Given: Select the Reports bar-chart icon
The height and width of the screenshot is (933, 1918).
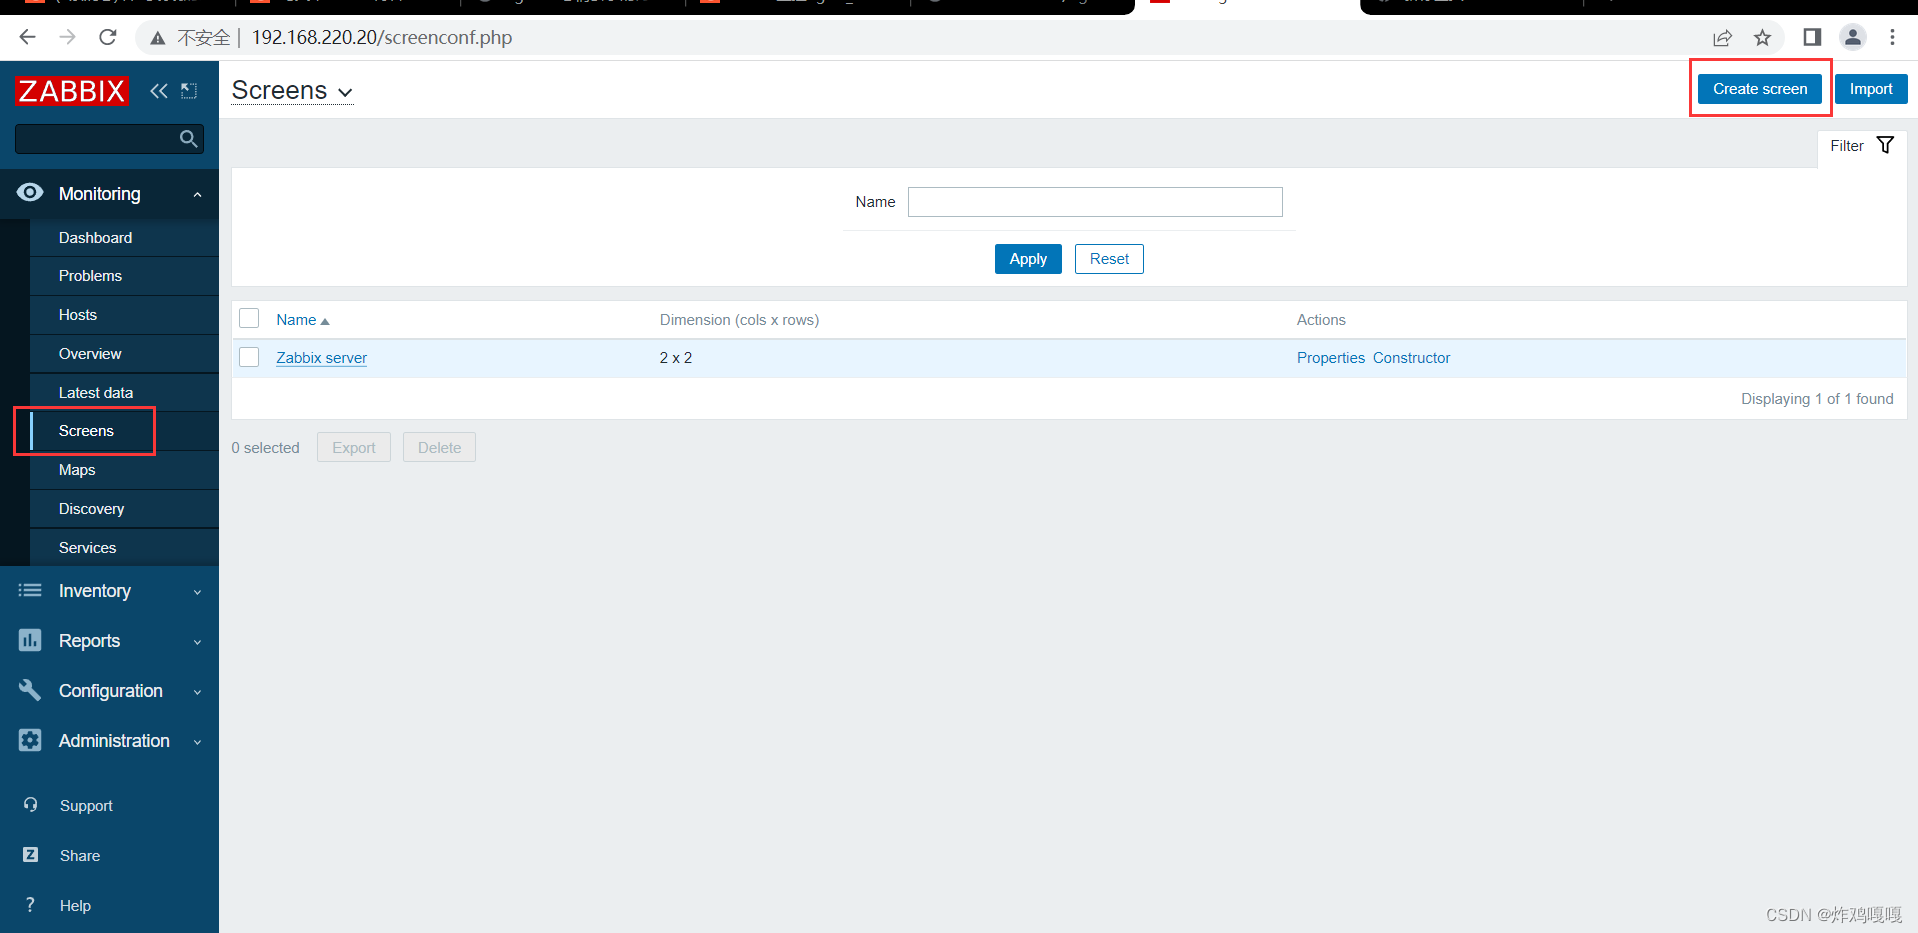Looking at the screenshot, I should coord(29,641).
